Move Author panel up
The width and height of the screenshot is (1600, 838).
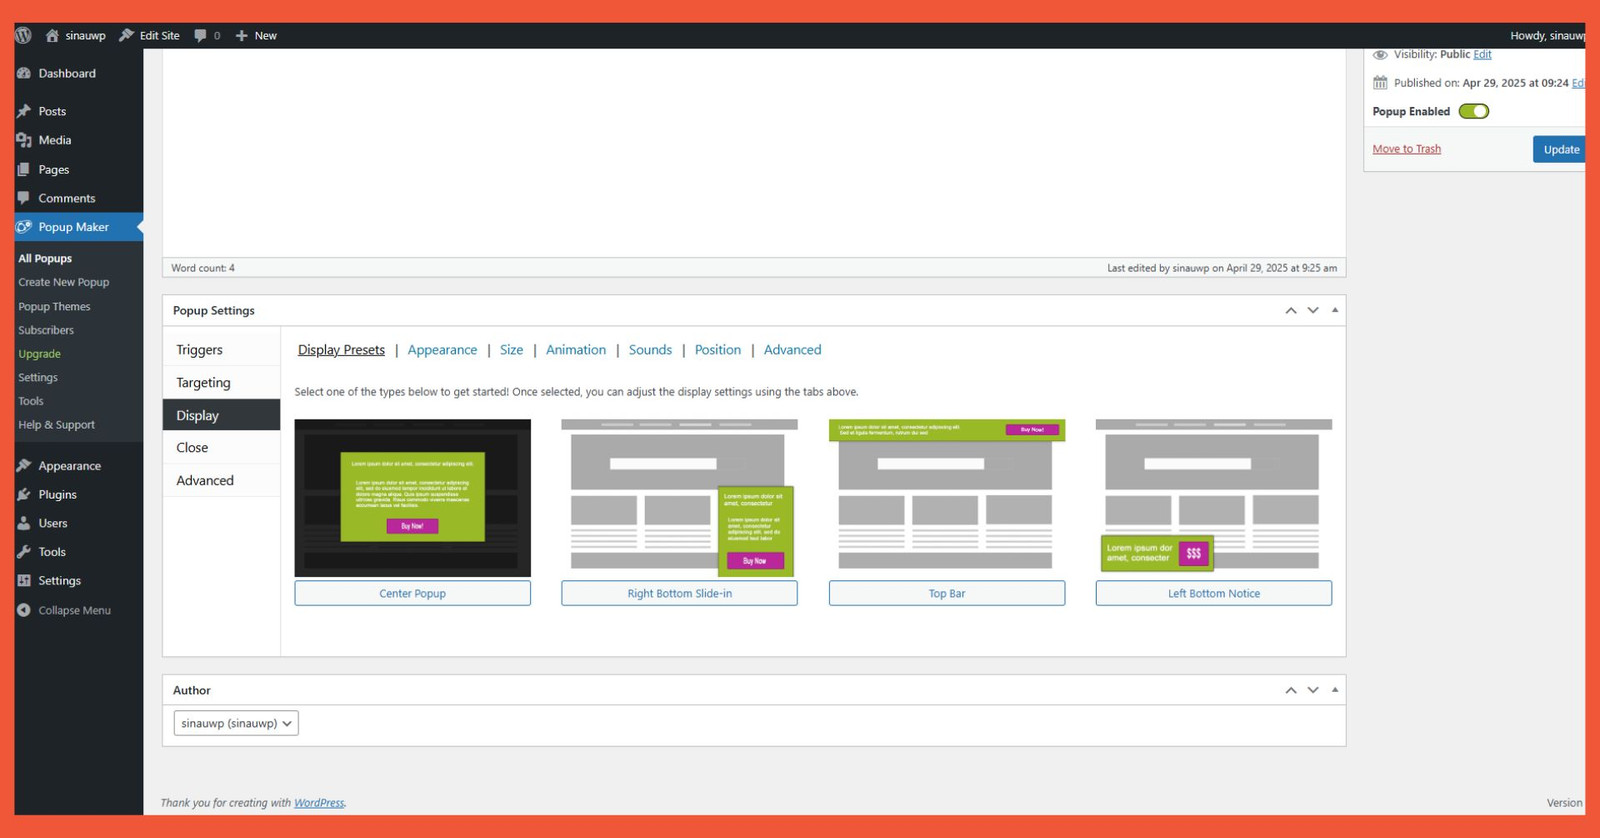point(1291,691)
